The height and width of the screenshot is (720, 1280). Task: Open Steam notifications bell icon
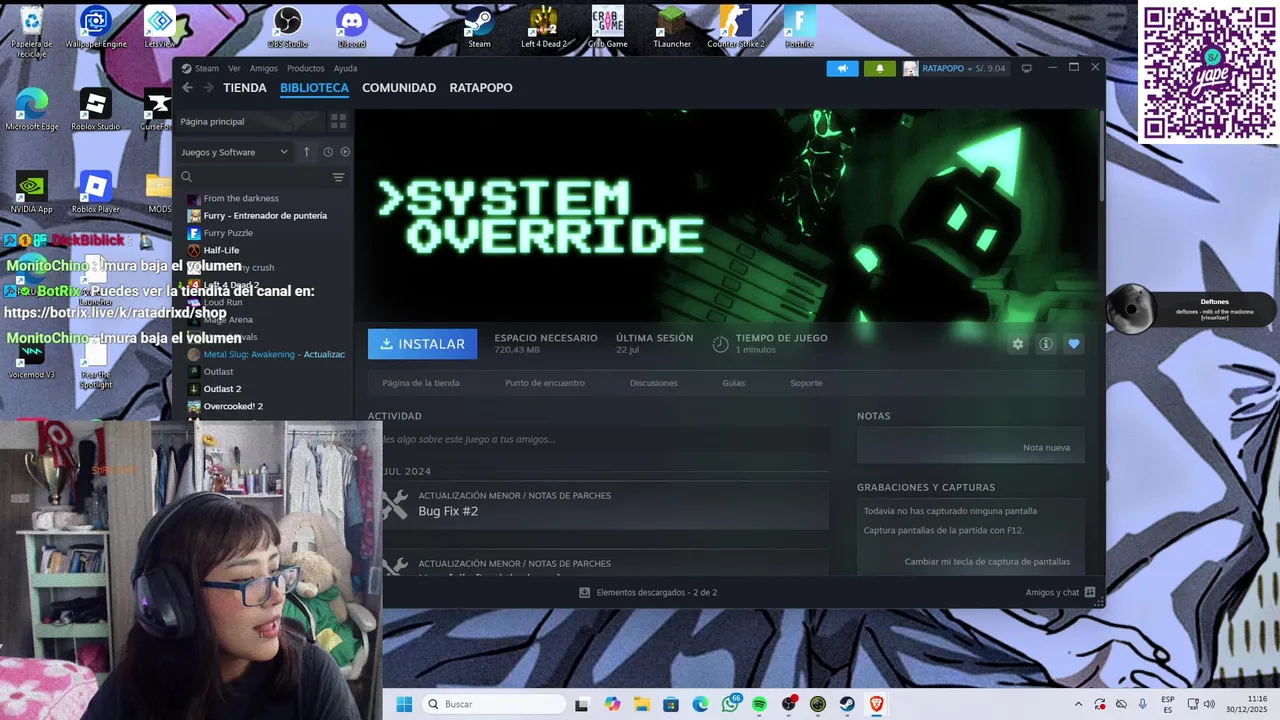[x=880, y=68]
